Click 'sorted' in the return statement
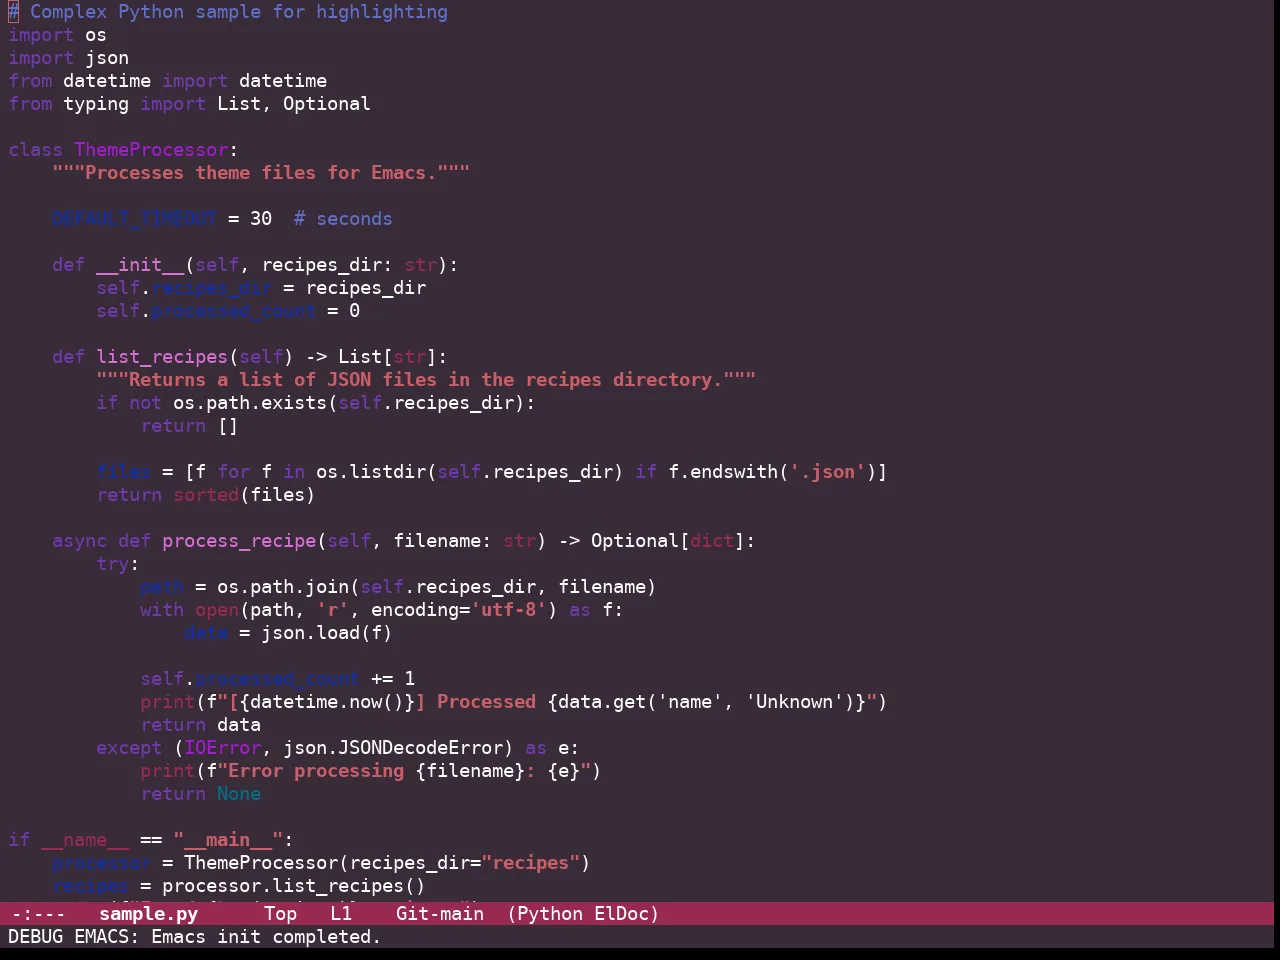The width and height of the screenshot is (1280, 960). pos(206,495)
